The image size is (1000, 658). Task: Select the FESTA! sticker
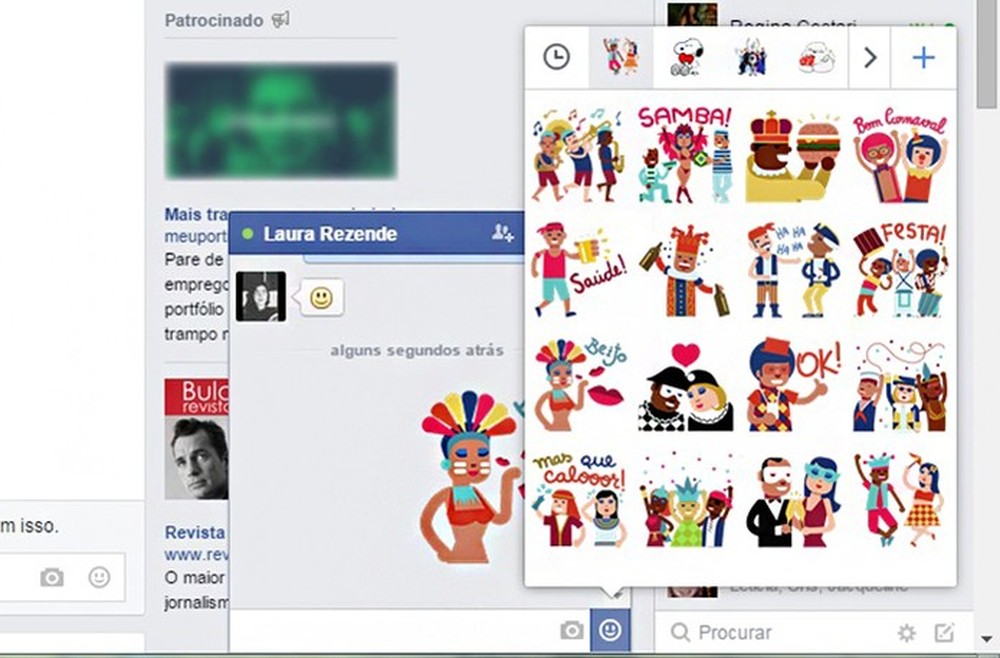pyautogui.click(x=898, y=270)
